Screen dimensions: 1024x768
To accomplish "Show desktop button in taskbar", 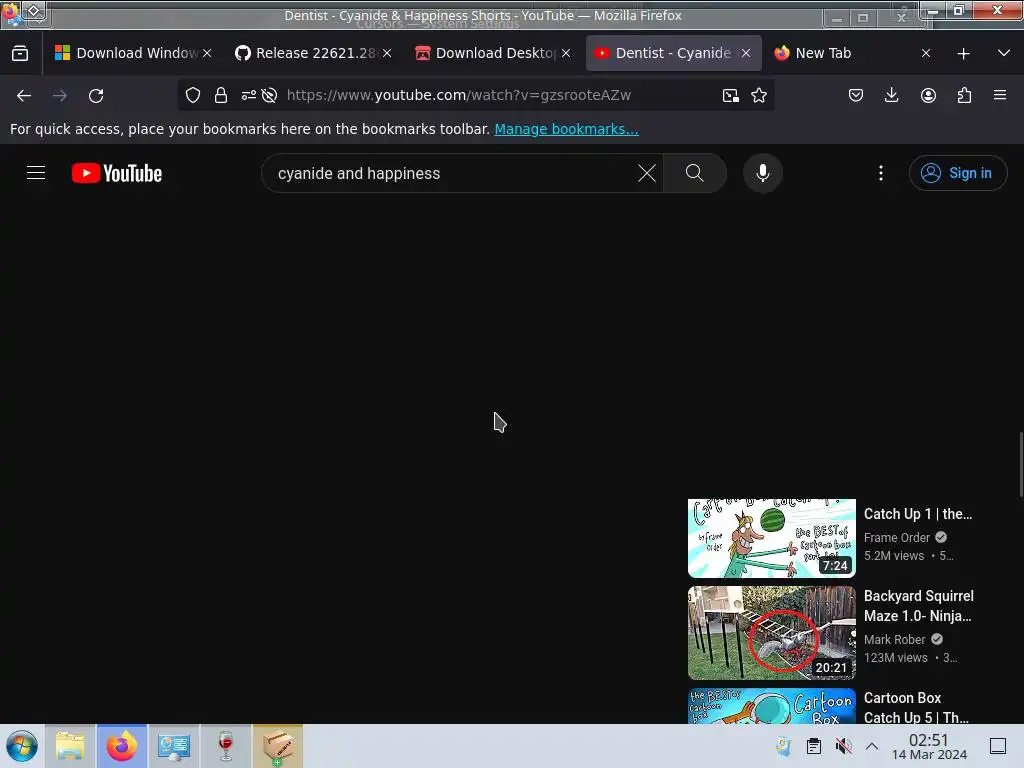I will 997,746.
